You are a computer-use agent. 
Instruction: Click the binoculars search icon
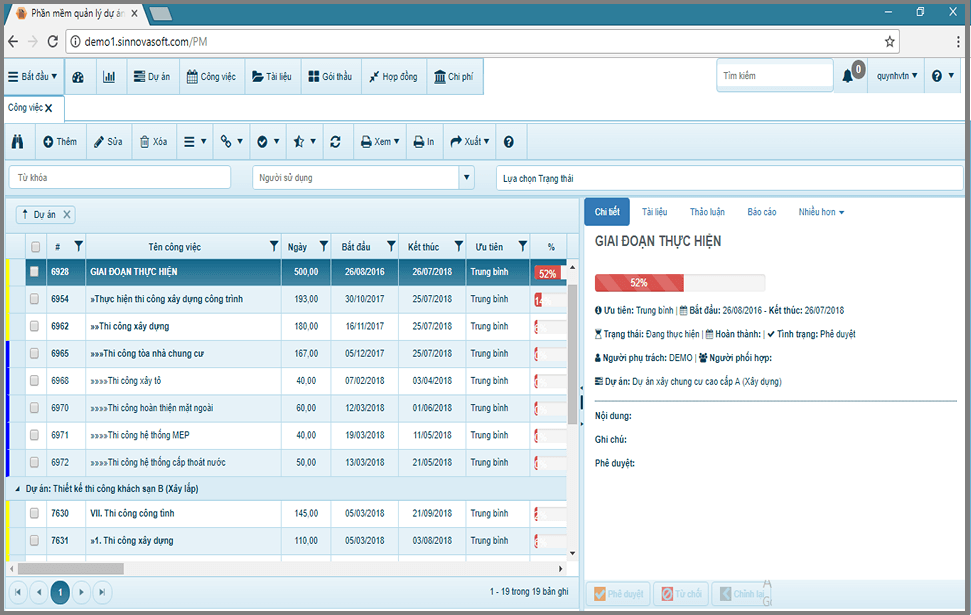coord(17,142)
